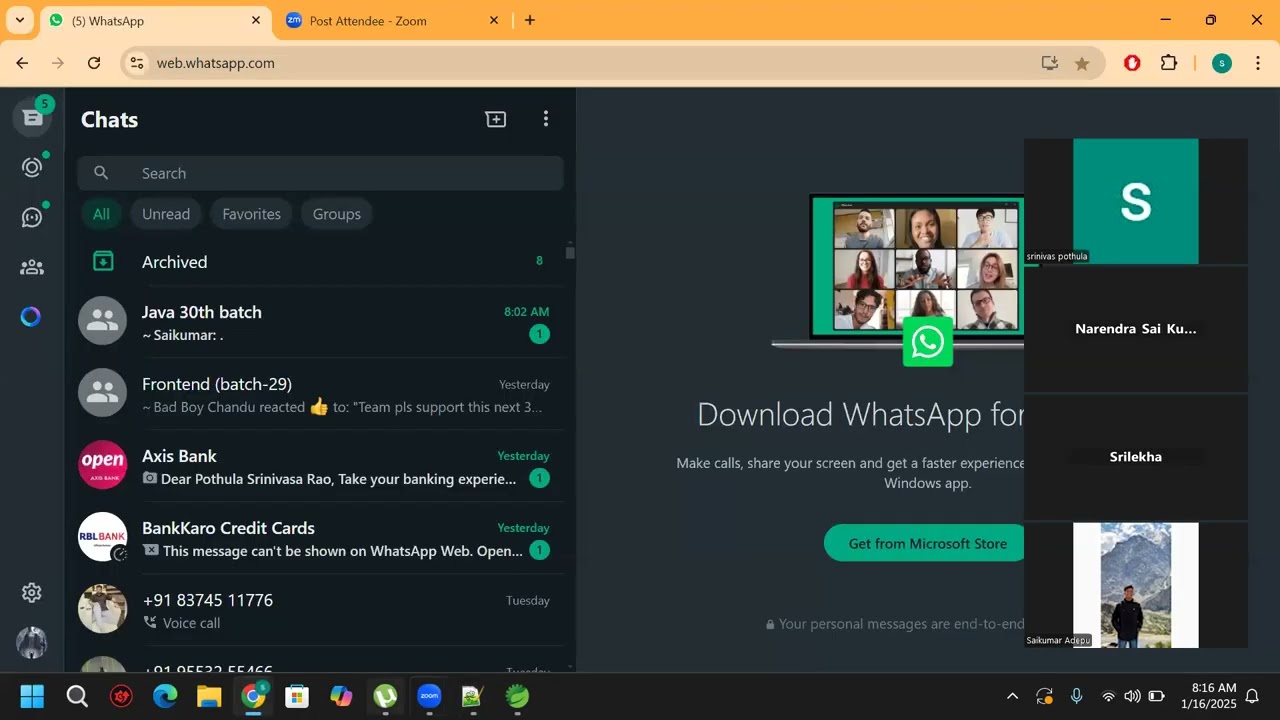This screenshot has width=1280, height=720.
Task: Reload the WhatsApp page
Action: click(x=94, y=63)
